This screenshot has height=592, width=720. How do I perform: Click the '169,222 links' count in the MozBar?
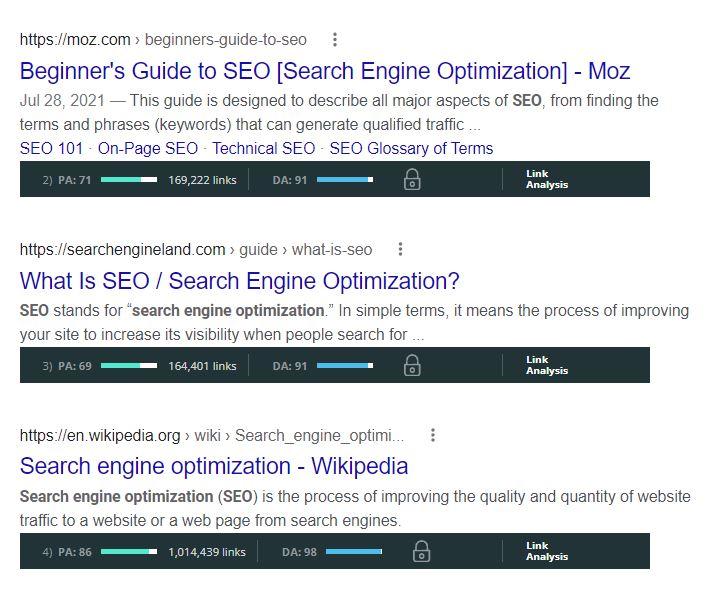pos(202,180)
